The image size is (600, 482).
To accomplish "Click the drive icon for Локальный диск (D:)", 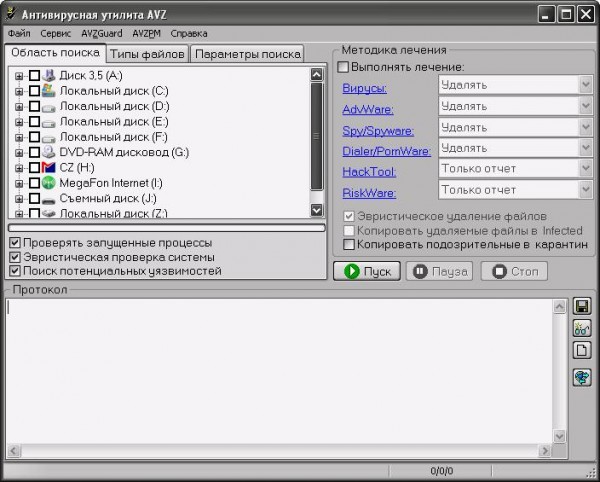I will click(x=49, y=107).
